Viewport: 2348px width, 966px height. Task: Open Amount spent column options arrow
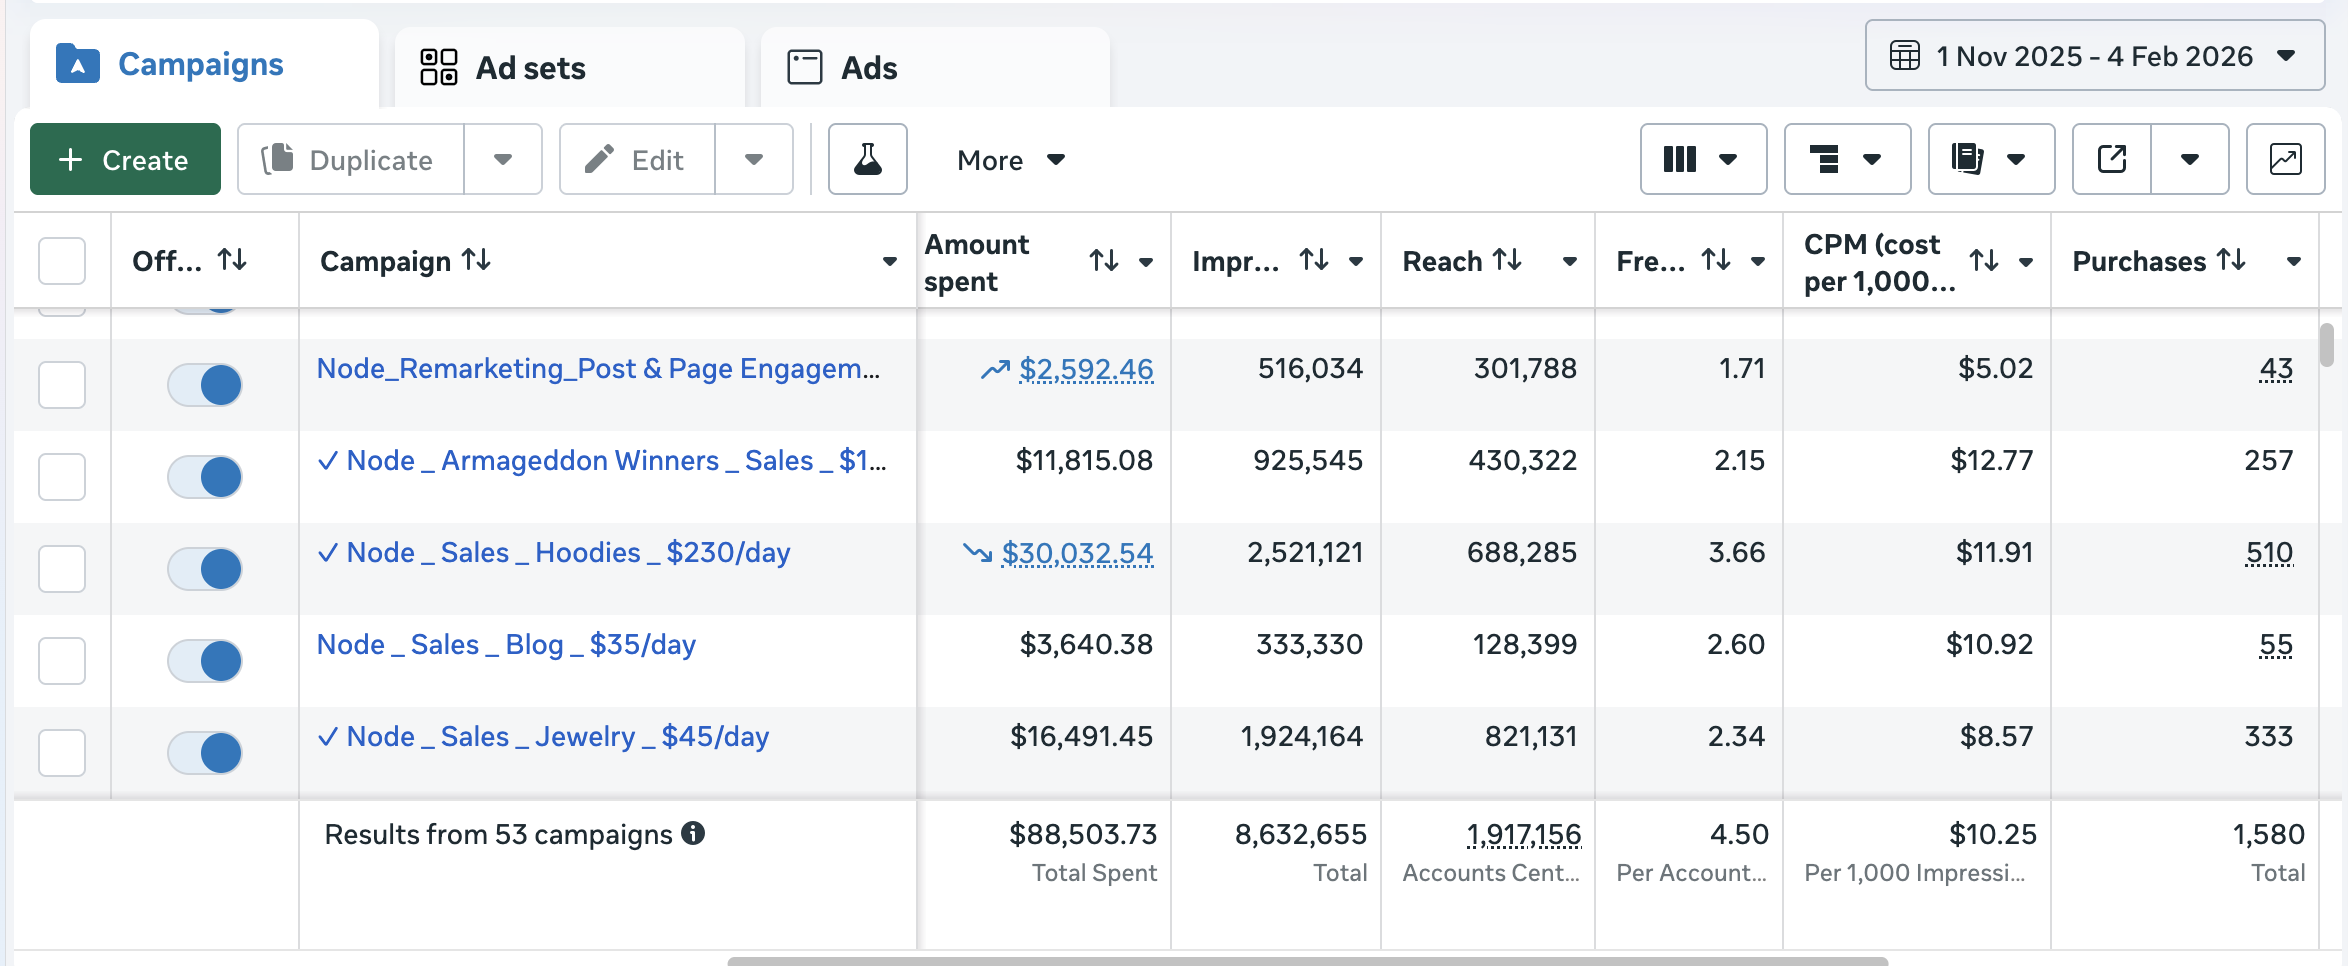(x=1146, y=262)
